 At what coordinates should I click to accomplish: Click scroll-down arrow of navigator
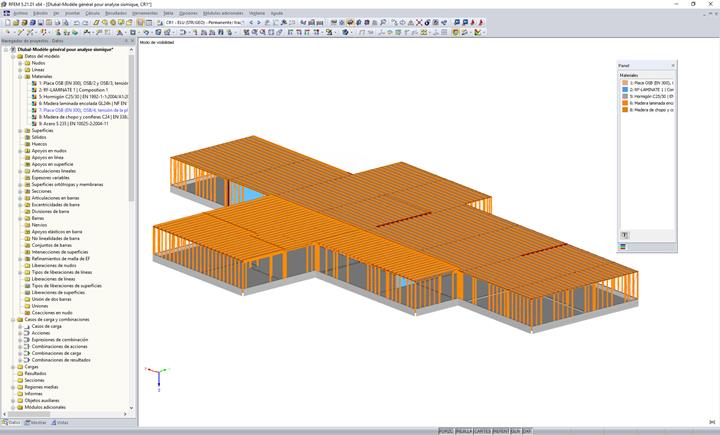click(132, 408)
